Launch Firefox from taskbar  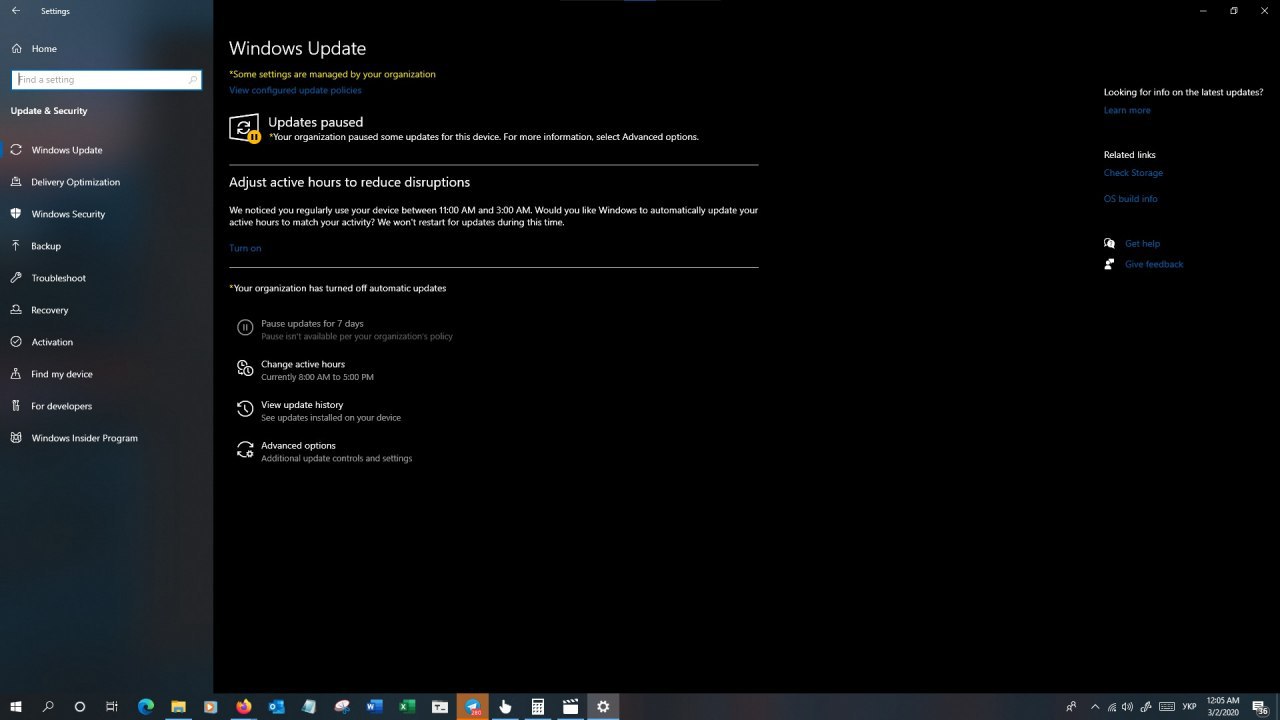(x=243, y=706)
